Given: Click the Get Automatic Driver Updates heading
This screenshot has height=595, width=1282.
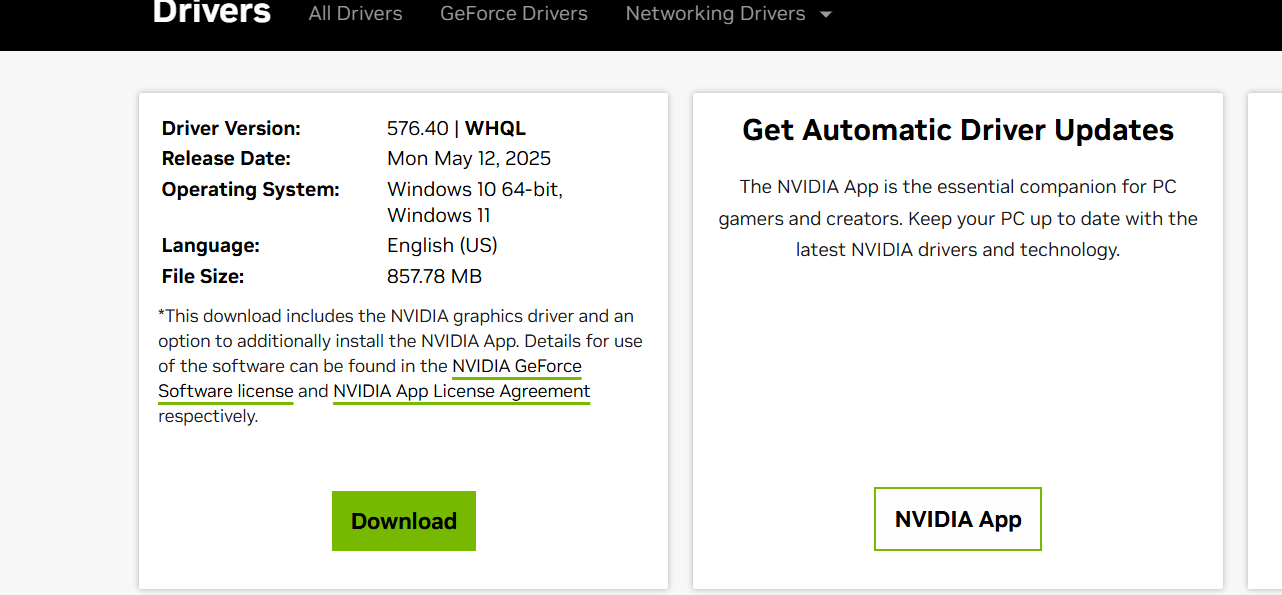Looking at the screenshot, I should pos(958,130).
